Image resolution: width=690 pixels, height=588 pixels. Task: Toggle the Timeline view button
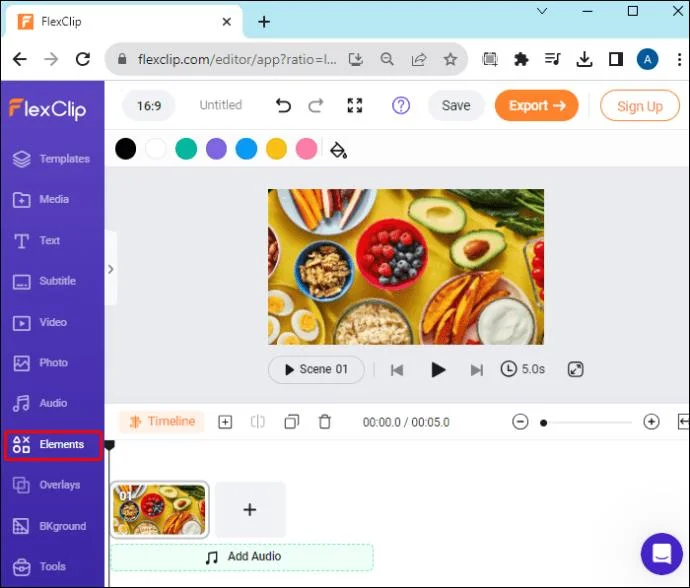[x=161, y=422]
